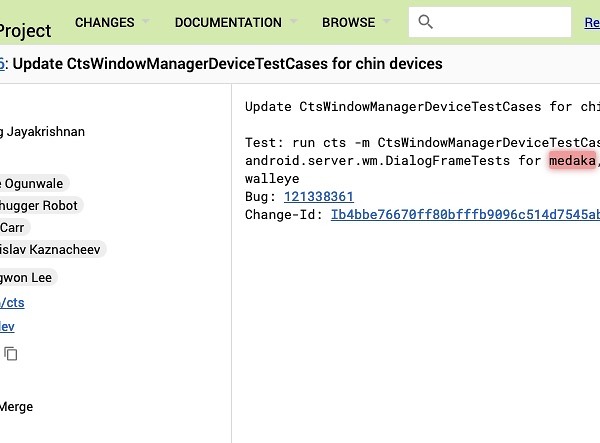This screenshot has height=443, width=600.
Task: Open the branch link below /cts
Action: (8, 326)
